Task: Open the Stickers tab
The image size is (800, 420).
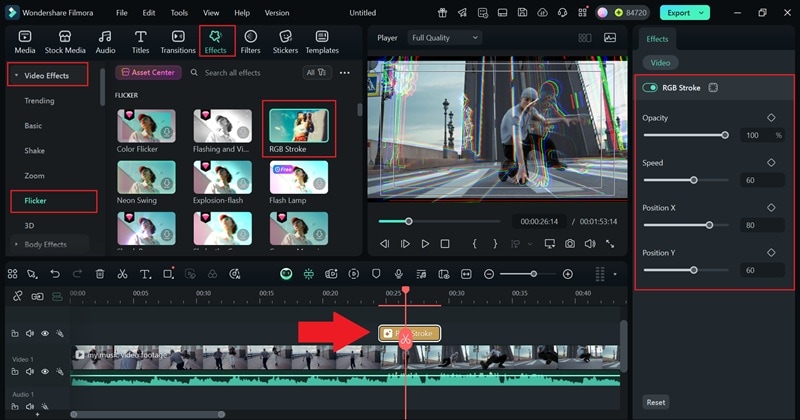Action: click(285, 42)
